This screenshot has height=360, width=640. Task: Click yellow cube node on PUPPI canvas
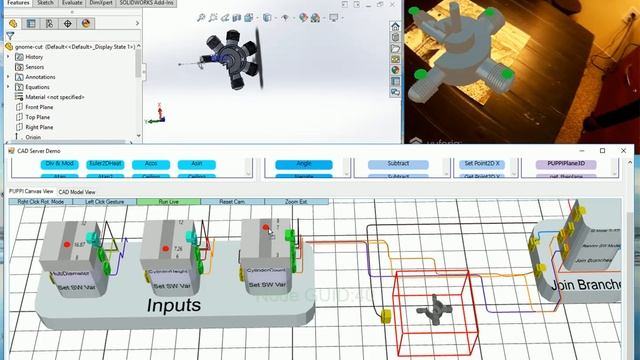[x=385, y=316]
